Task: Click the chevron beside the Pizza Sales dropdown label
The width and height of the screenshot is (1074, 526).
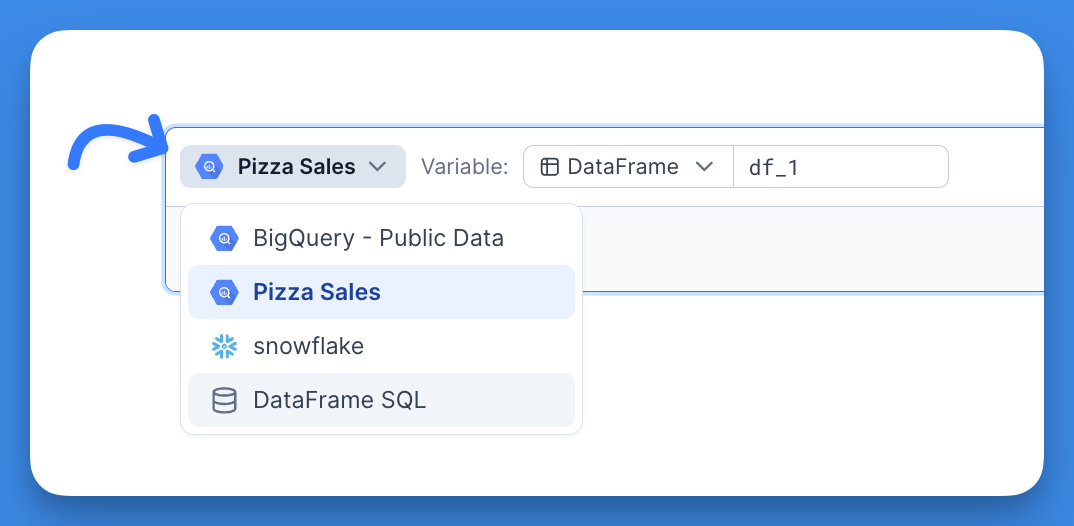Action: pyautogui.click(x=377, y=166)
